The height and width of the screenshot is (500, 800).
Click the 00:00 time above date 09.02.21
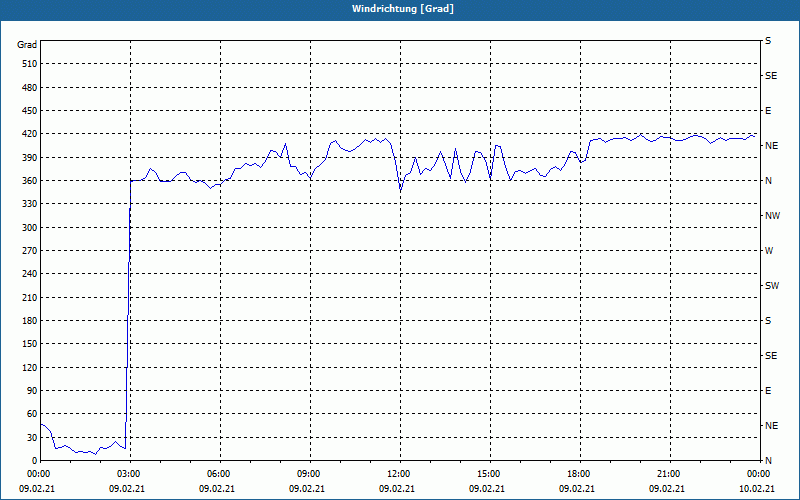(40, 474)
